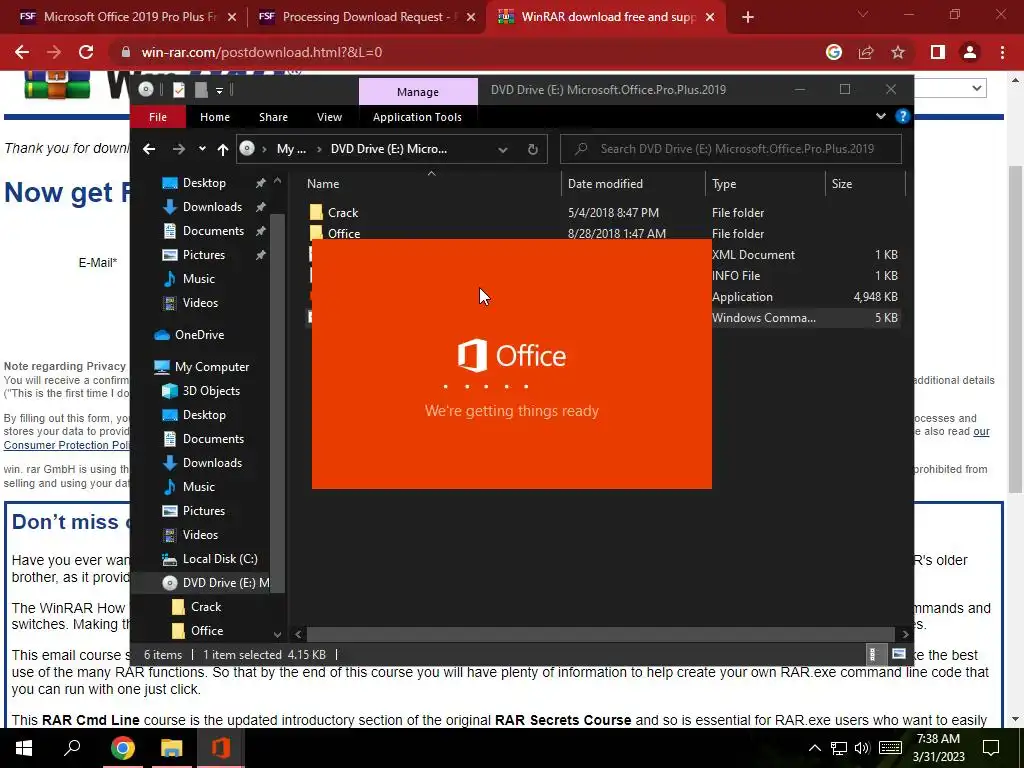Click the browser page vertical scrollbar
Image resolution: width=1024 pixels, height=768 pixels.
(1015, 329)
